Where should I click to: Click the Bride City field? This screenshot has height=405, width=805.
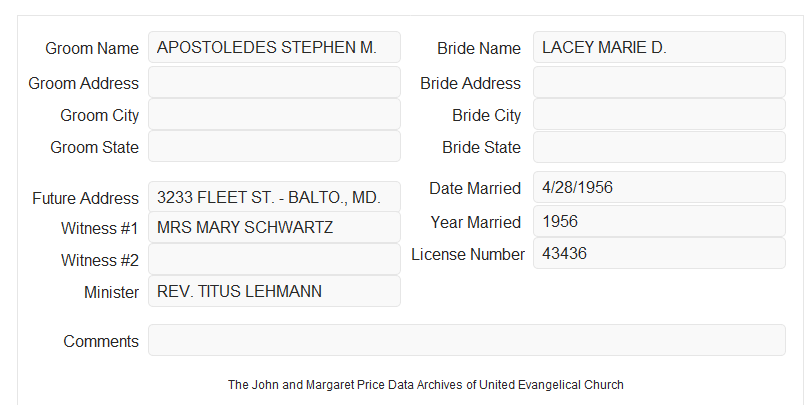click(x=659, y=114)
